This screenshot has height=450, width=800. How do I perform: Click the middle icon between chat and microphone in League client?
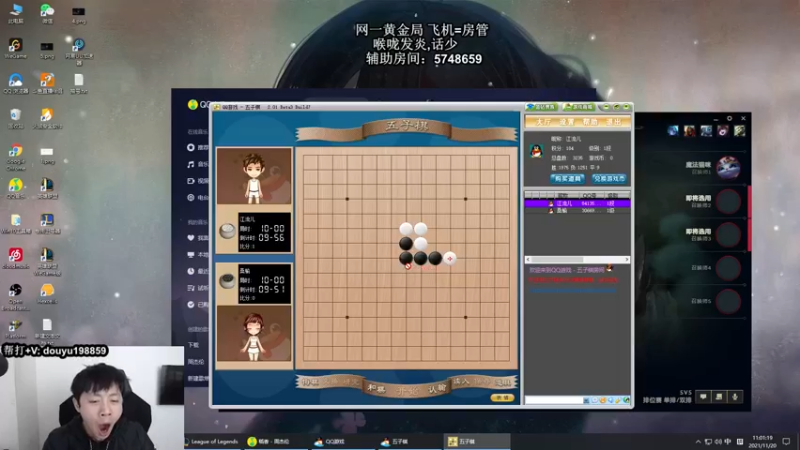[x=719, y=396]
